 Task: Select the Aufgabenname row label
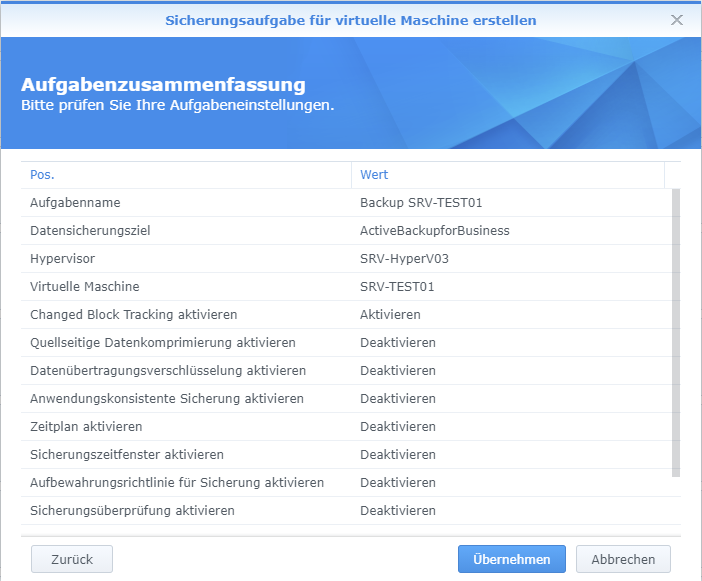click(75, 203)
